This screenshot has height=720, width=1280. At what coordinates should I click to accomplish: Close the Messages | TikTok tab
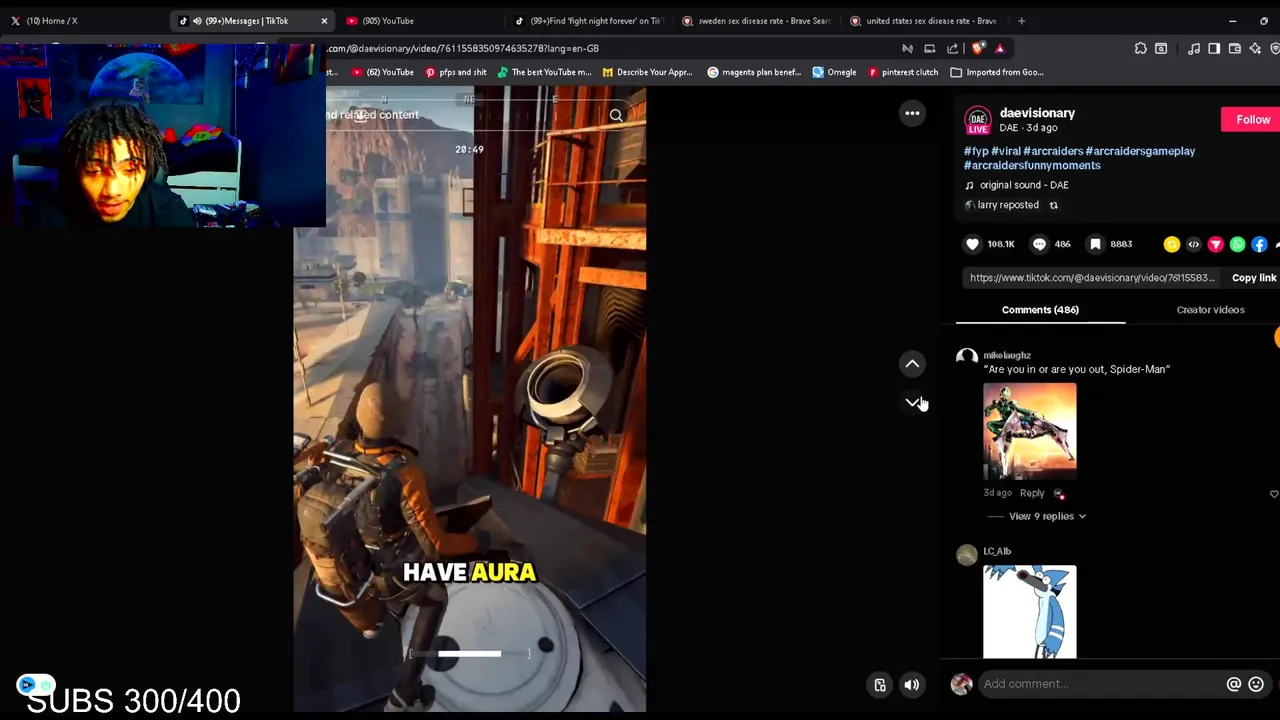point(324,20)
